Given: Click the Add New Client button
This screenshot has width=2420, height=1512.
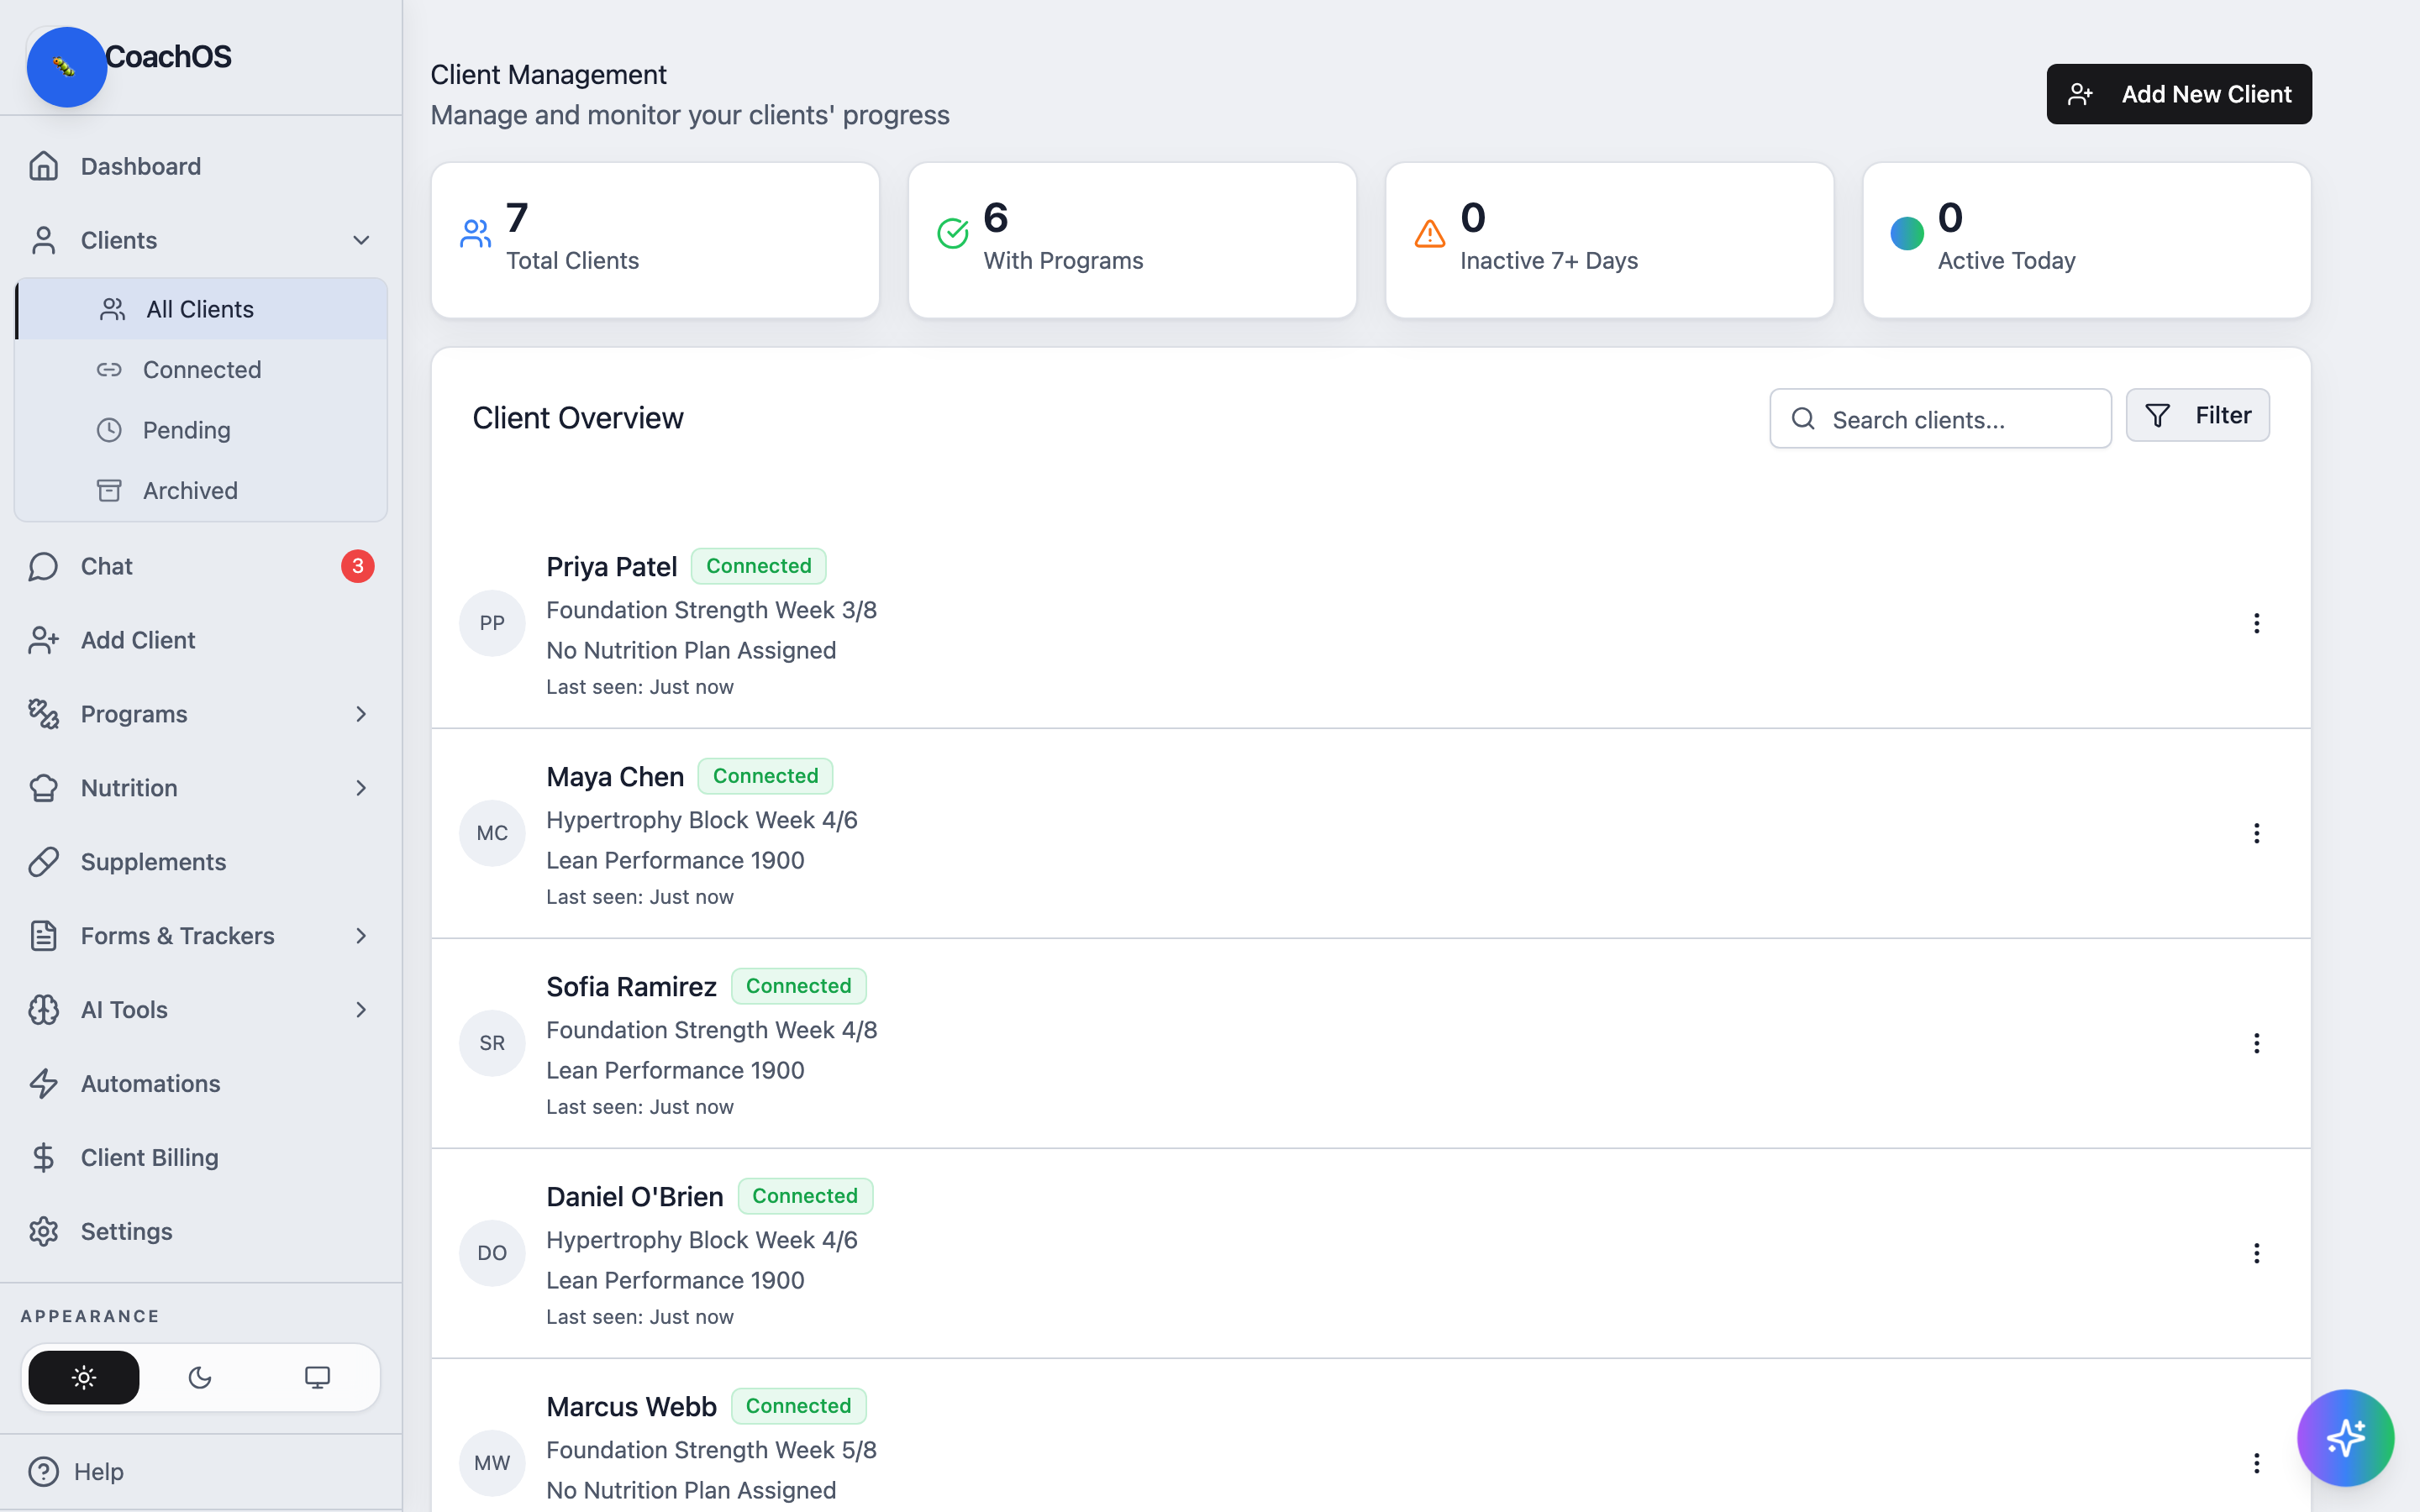Looking at the screenshot, I should (x=2179, y=94).
